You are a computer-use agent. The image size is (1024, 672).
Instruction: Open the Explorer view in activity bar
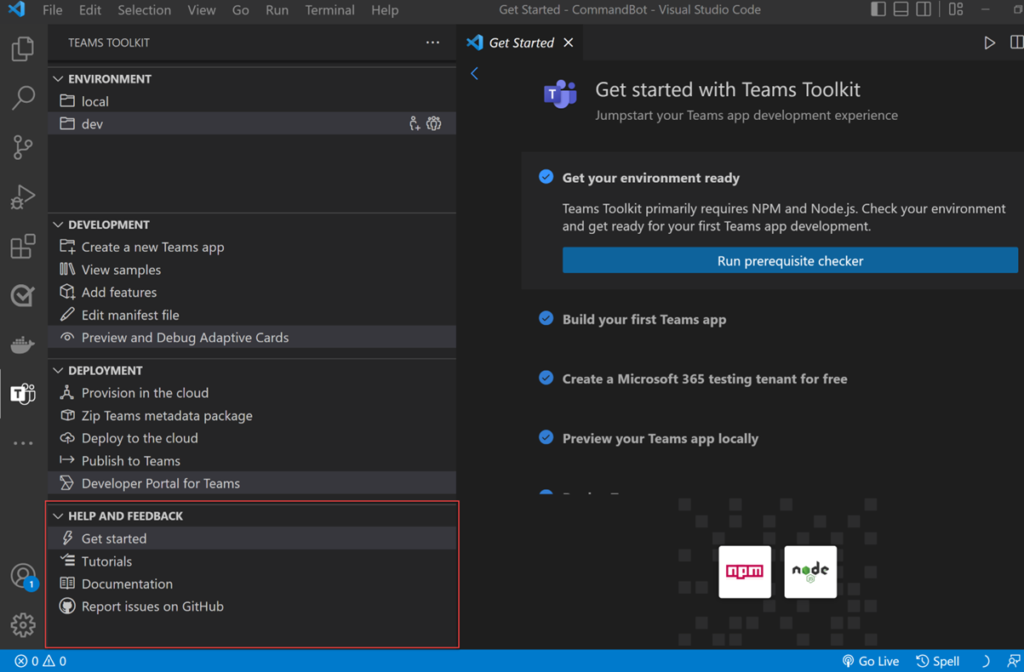pos(22,50)
